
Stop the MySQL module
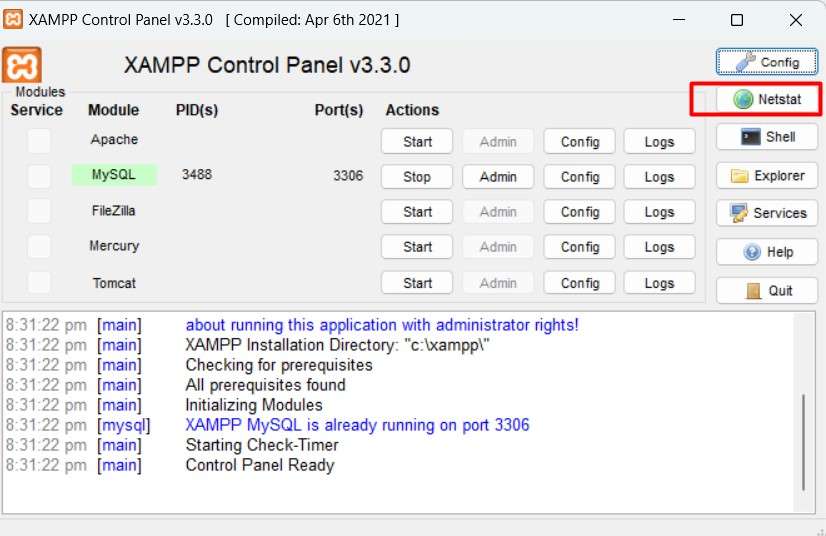(x=417, y=177)
